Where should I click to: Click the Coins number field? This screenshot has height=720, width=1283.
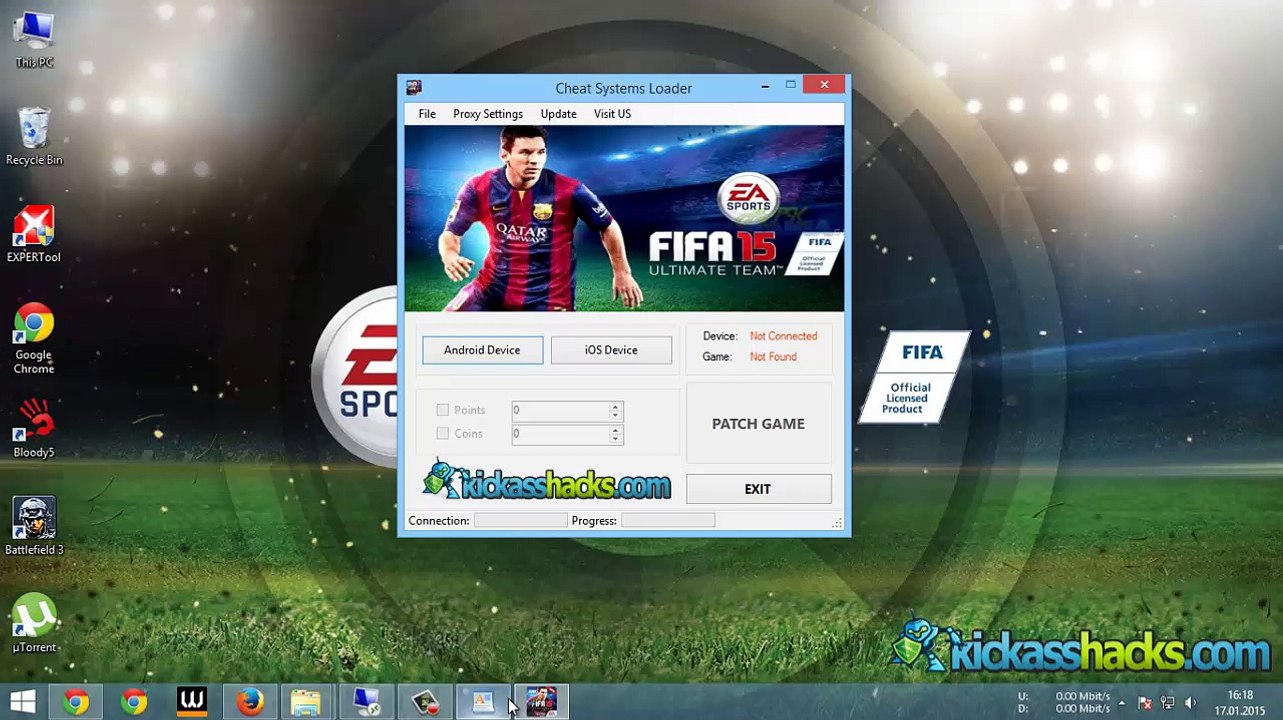(x=567, y=433)
